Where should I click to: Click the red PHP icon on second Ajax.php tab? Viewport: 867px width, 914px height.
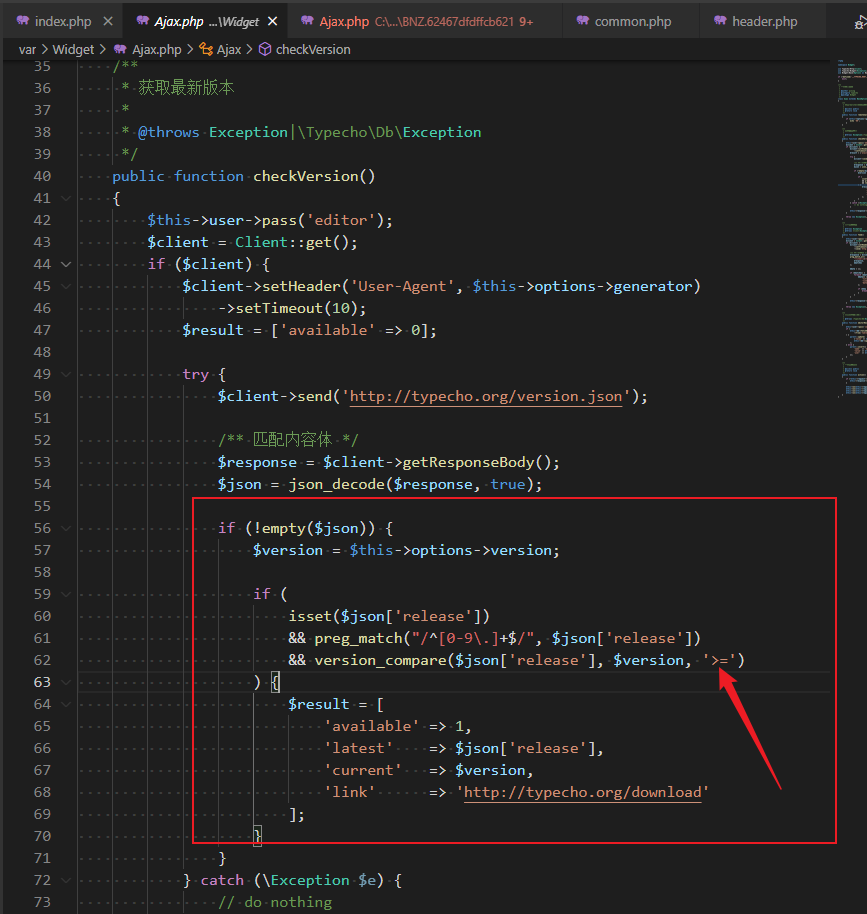click(305, 21)
